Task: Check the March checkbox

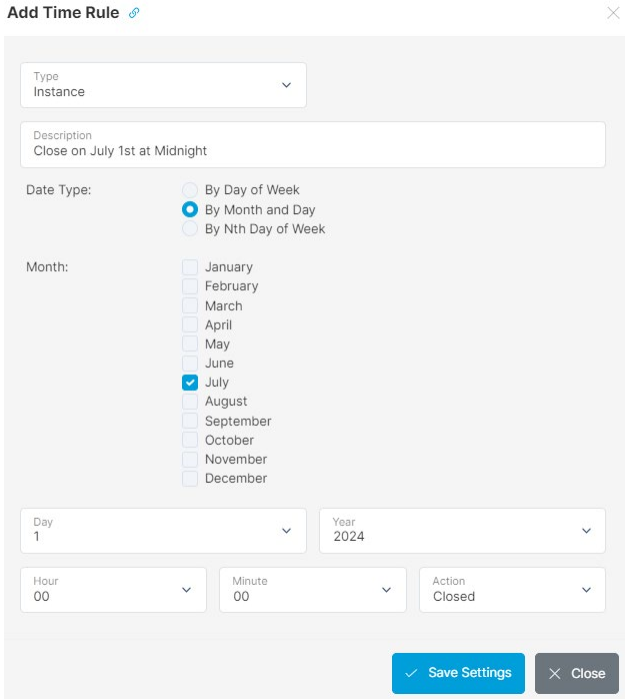Action: (x=190, y=306)
